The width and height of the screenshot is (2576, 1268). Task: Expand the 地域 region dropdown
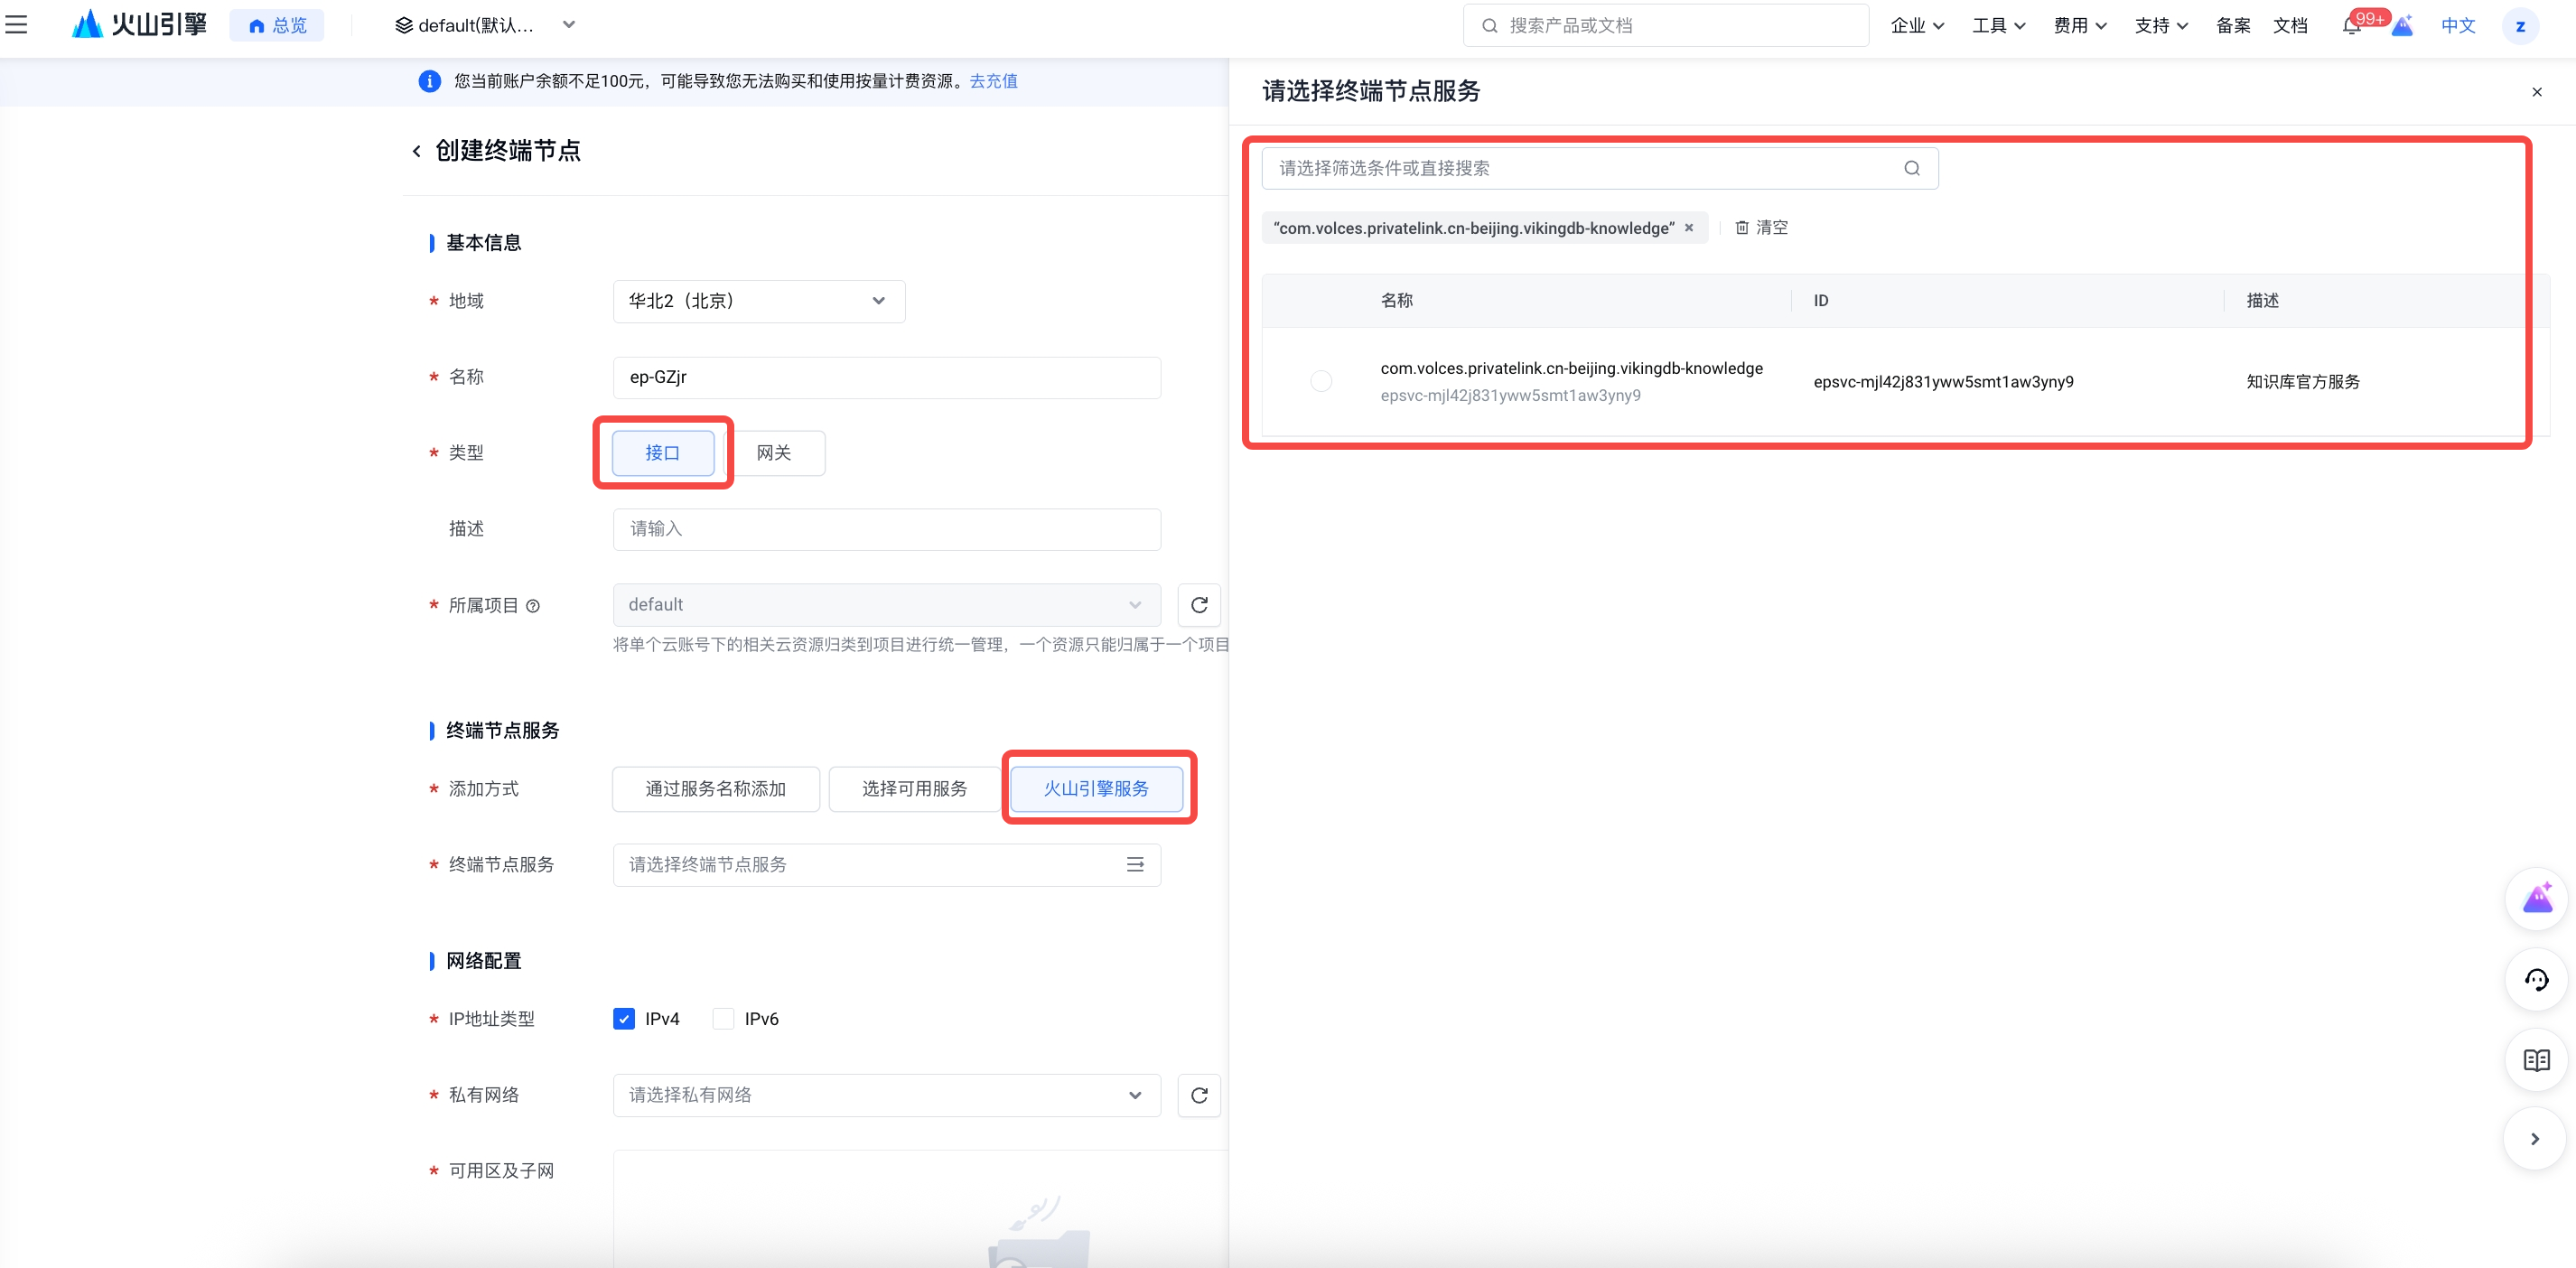click(758, 301)
